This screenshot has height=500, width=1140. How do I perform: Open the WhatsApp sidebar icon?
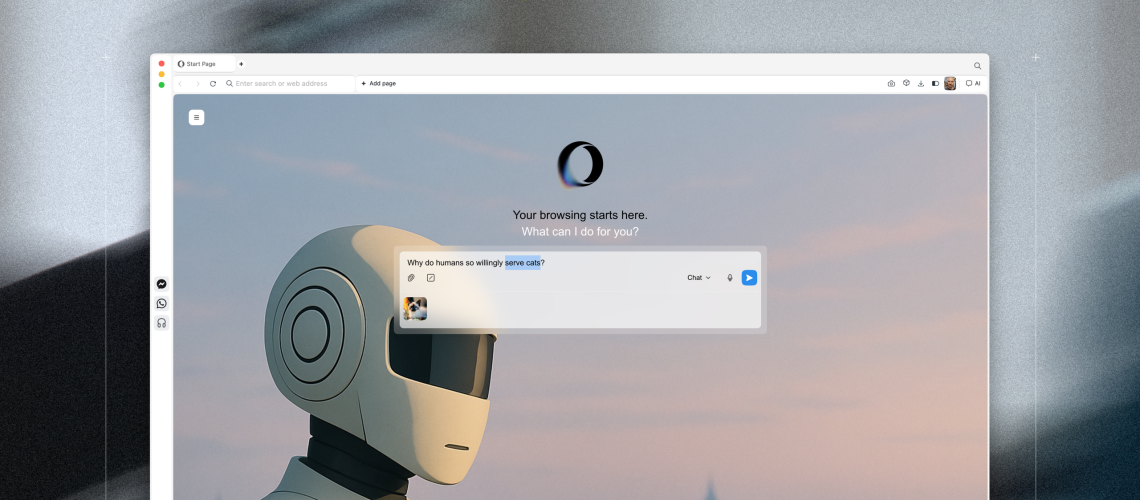coord(161,304)
